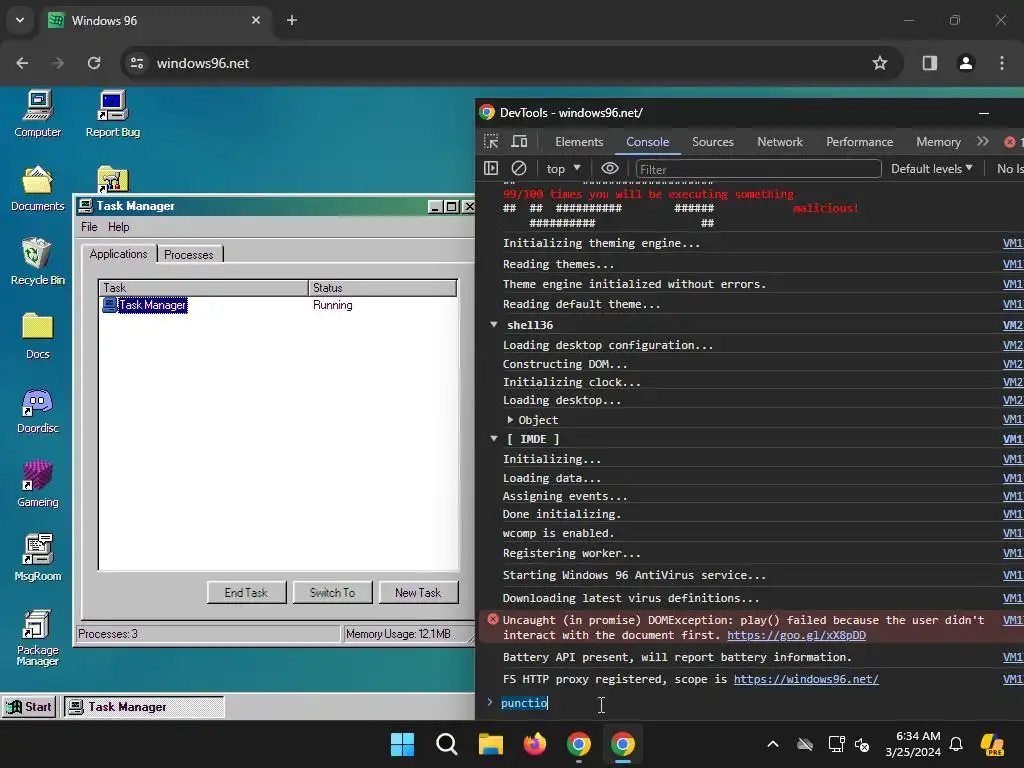Viewport: 1024px width, 768px height.
Task: Click the live expression eye icon
Action: click(609, 168)
